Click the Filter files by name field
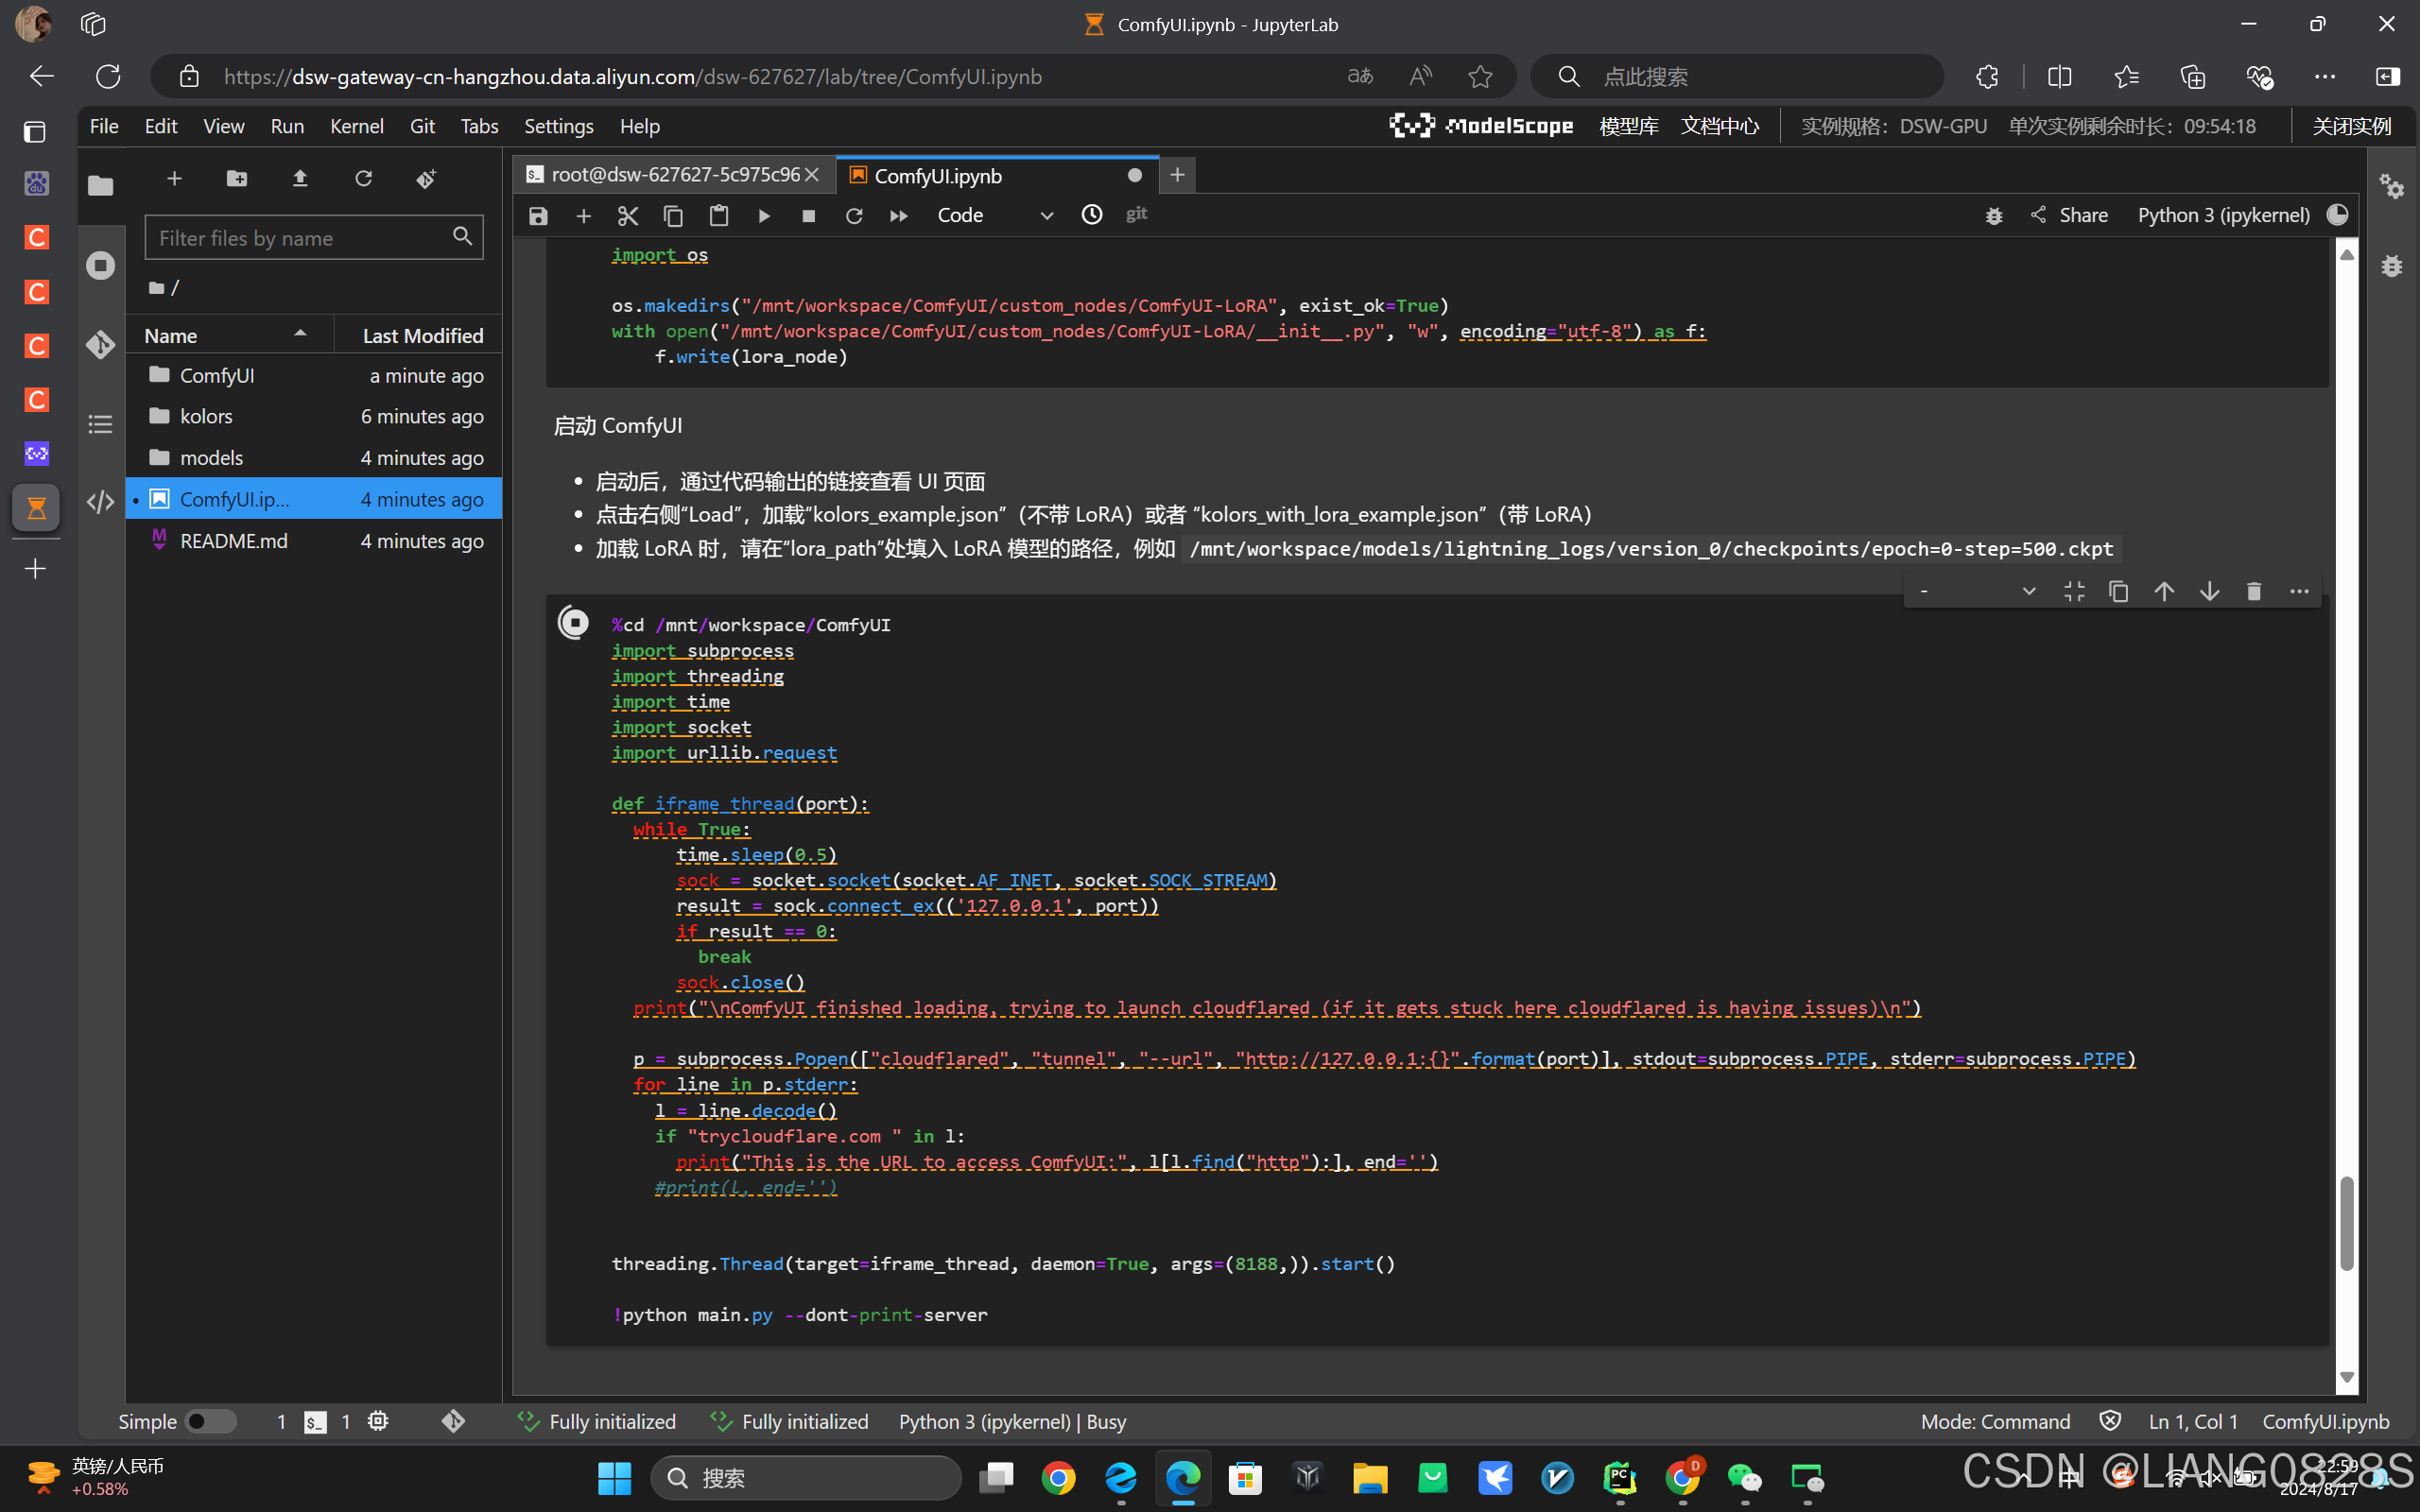2420x1512 pixels. (300, 238)
